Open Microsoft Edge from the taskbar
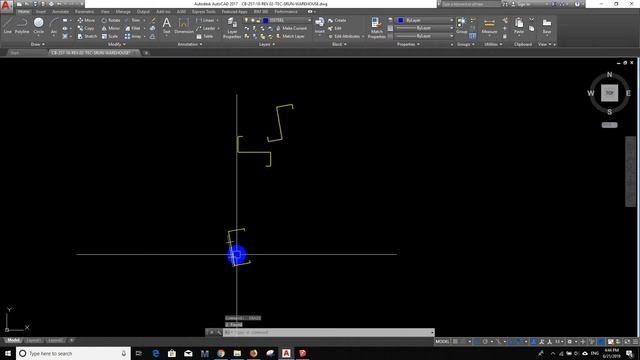The width and height of the screenshot is (640, 360). tap(156, 353)
